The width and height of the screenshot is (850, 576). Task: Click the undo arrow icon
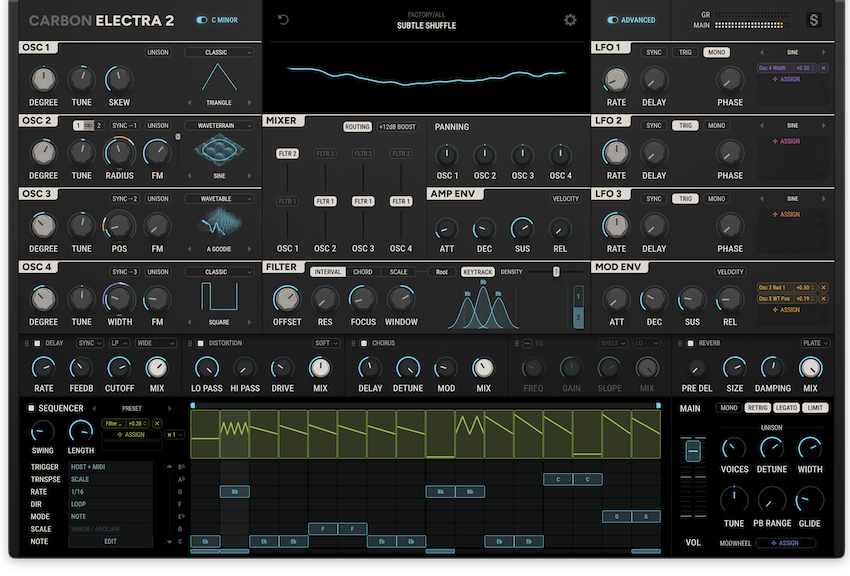tap(283, 20)
